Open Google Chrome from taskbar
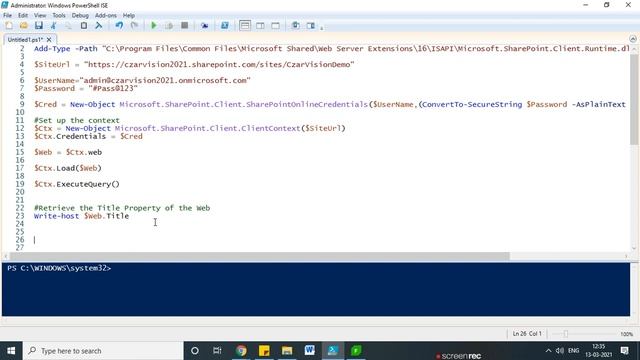Screen dimensions: 640x360 241,351
